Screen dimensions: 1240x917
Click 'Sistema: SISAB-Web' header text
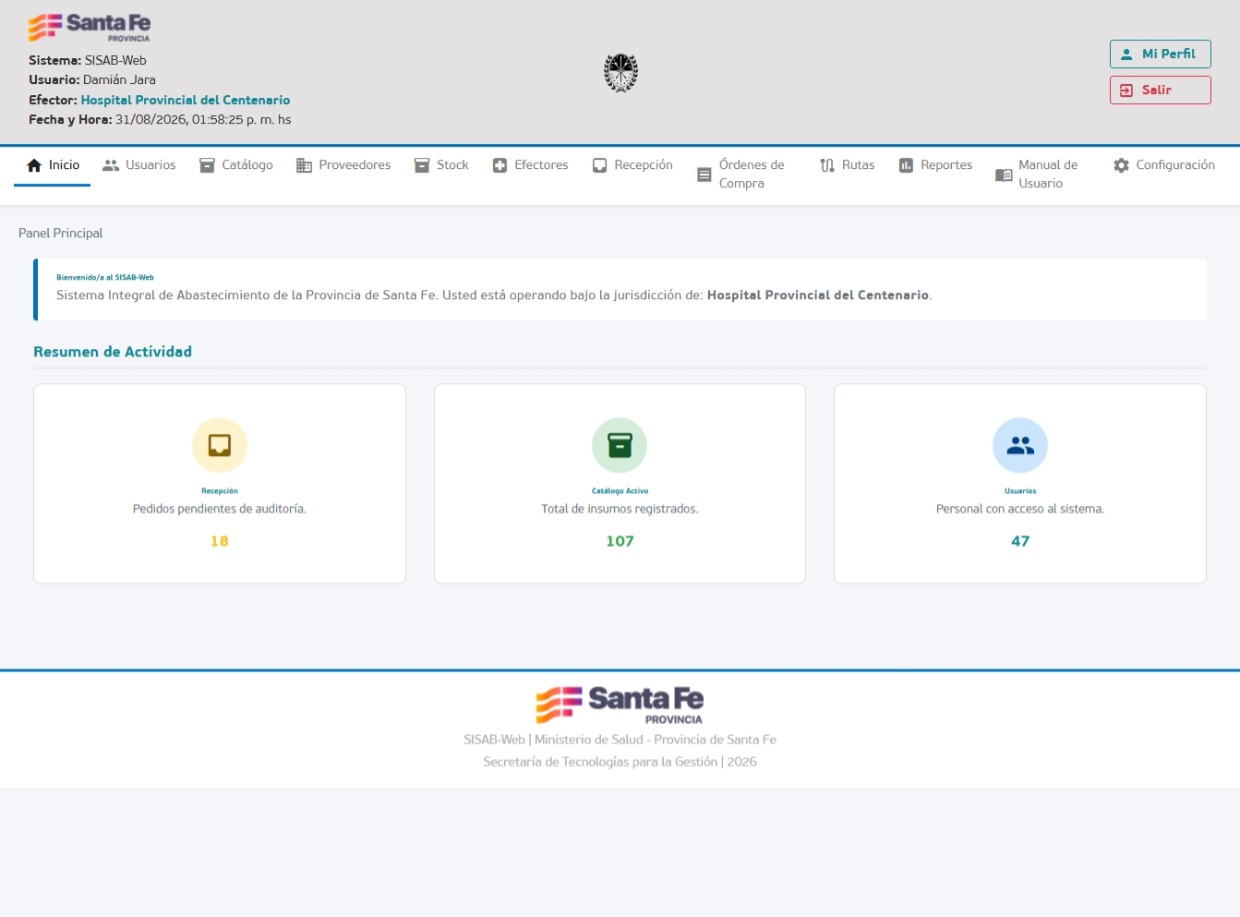[88, 60]
